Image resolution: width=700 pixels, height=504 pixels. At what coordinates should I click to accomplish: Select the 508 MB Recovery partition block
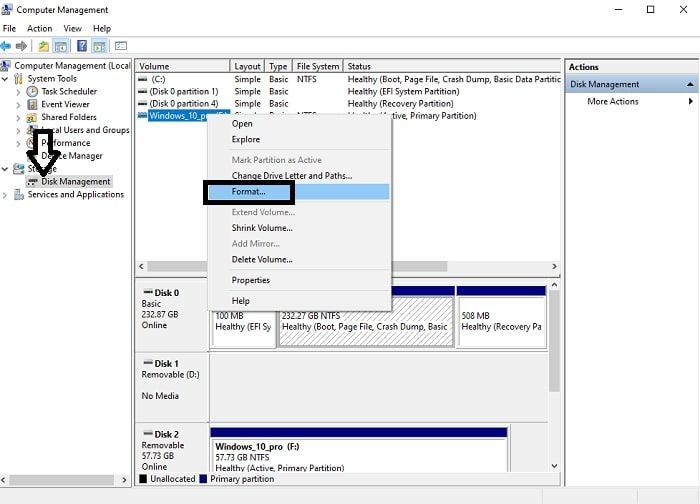coord(501,317)
